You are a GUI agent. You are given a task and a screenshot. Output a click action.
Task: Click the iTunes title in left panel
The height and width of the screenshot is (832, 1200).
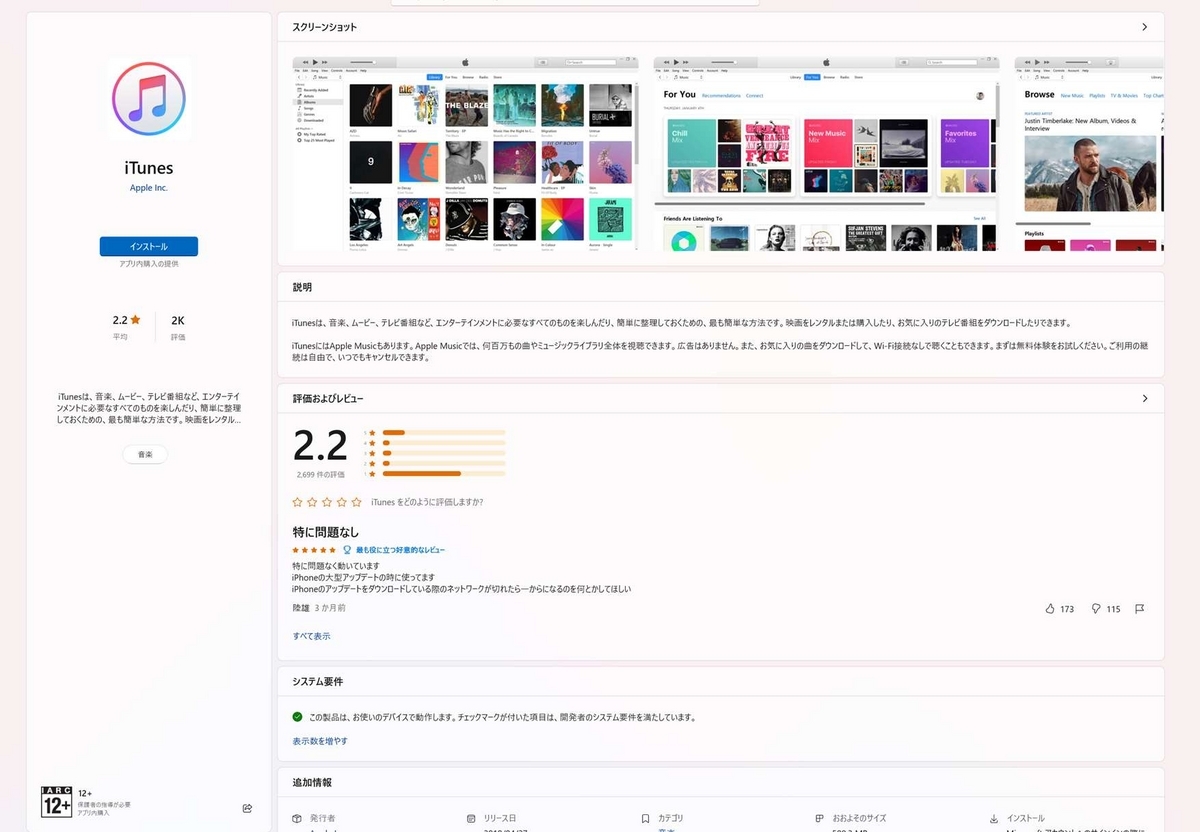coord(149,168)
